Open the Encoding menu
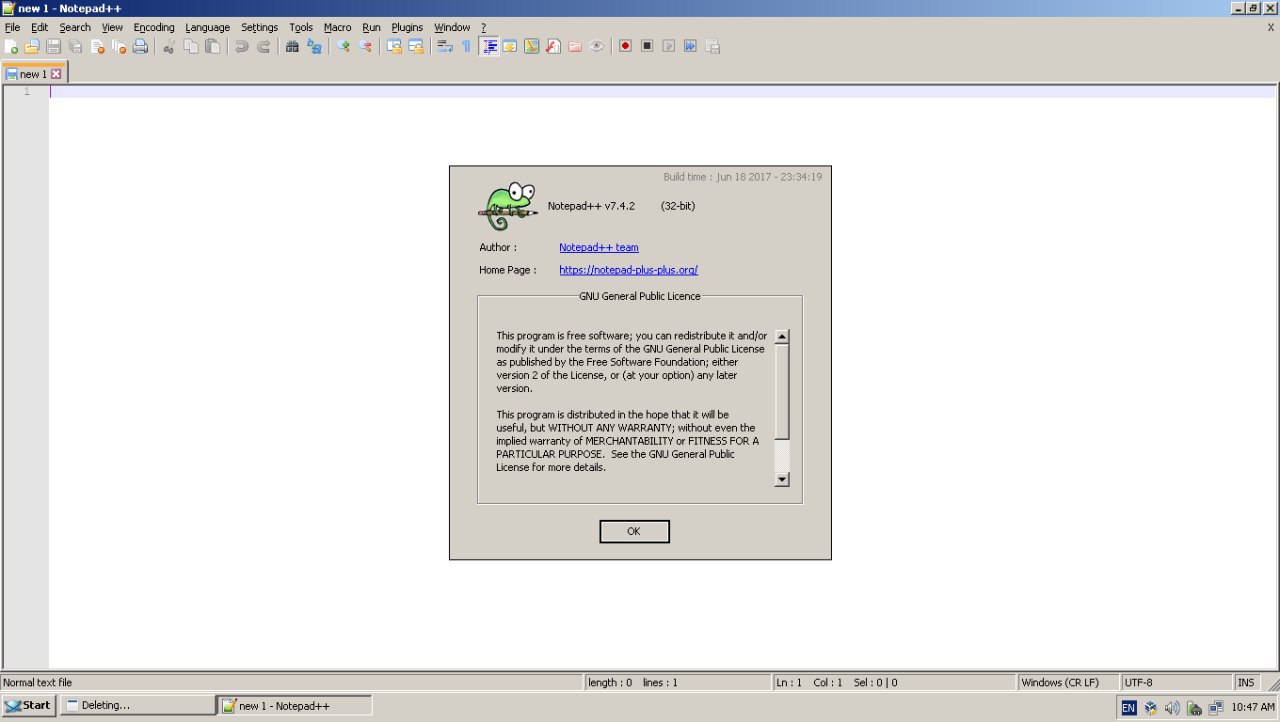 point(154,27)
